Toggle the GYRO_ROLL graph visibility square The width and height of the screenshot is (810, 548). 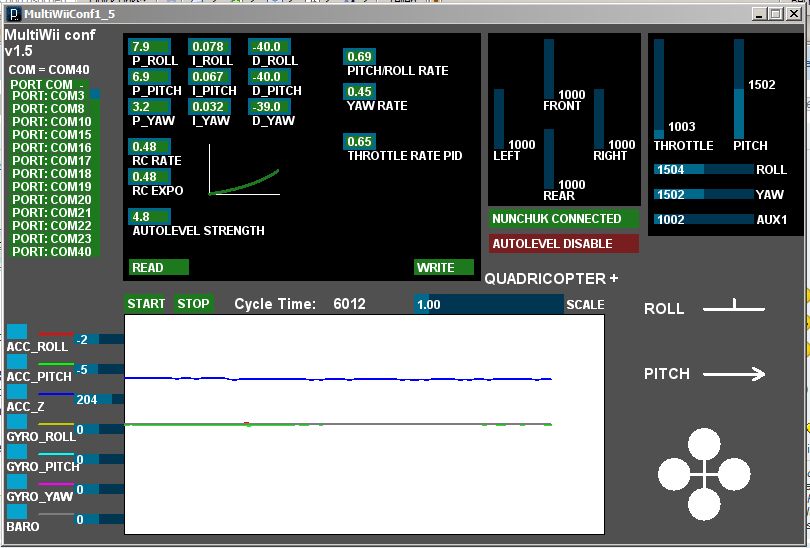pyautogui.click(x=17, y=422)
